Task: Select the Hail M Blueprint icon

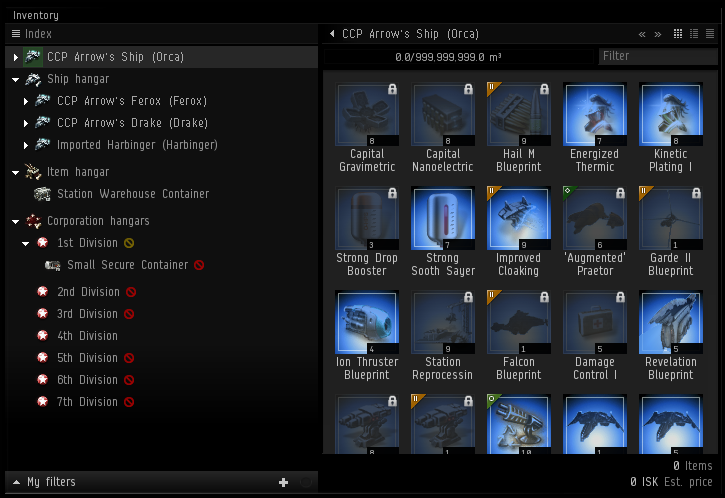Action: [519, 114]
